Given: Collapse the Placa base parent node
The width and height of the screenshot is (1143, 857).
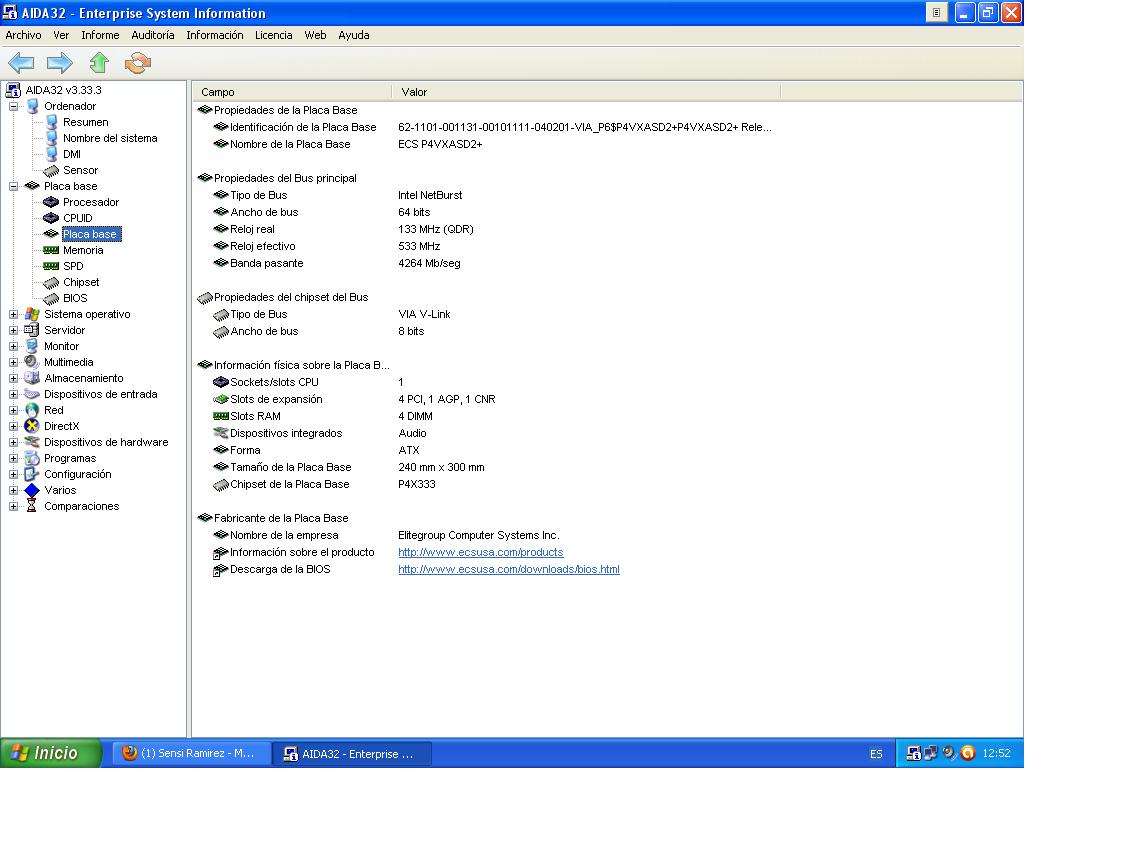Looking at the screenshot, I should tap(13, 187).
